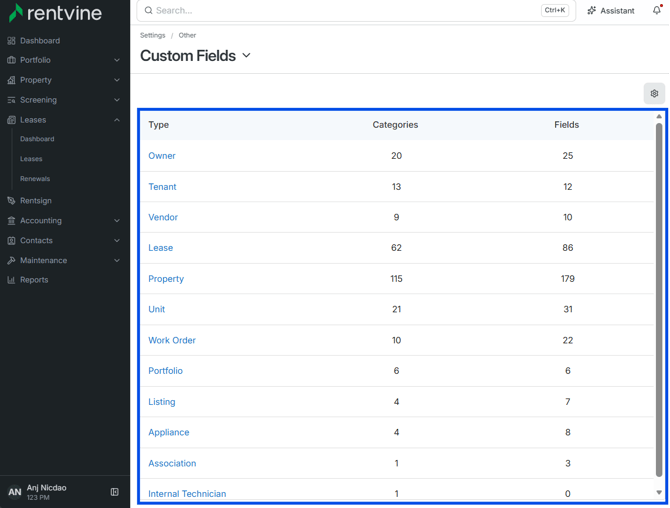670x508 pixels.
Task: Click the Ctrl+K shortcut badge
Action: coord(555,10)
